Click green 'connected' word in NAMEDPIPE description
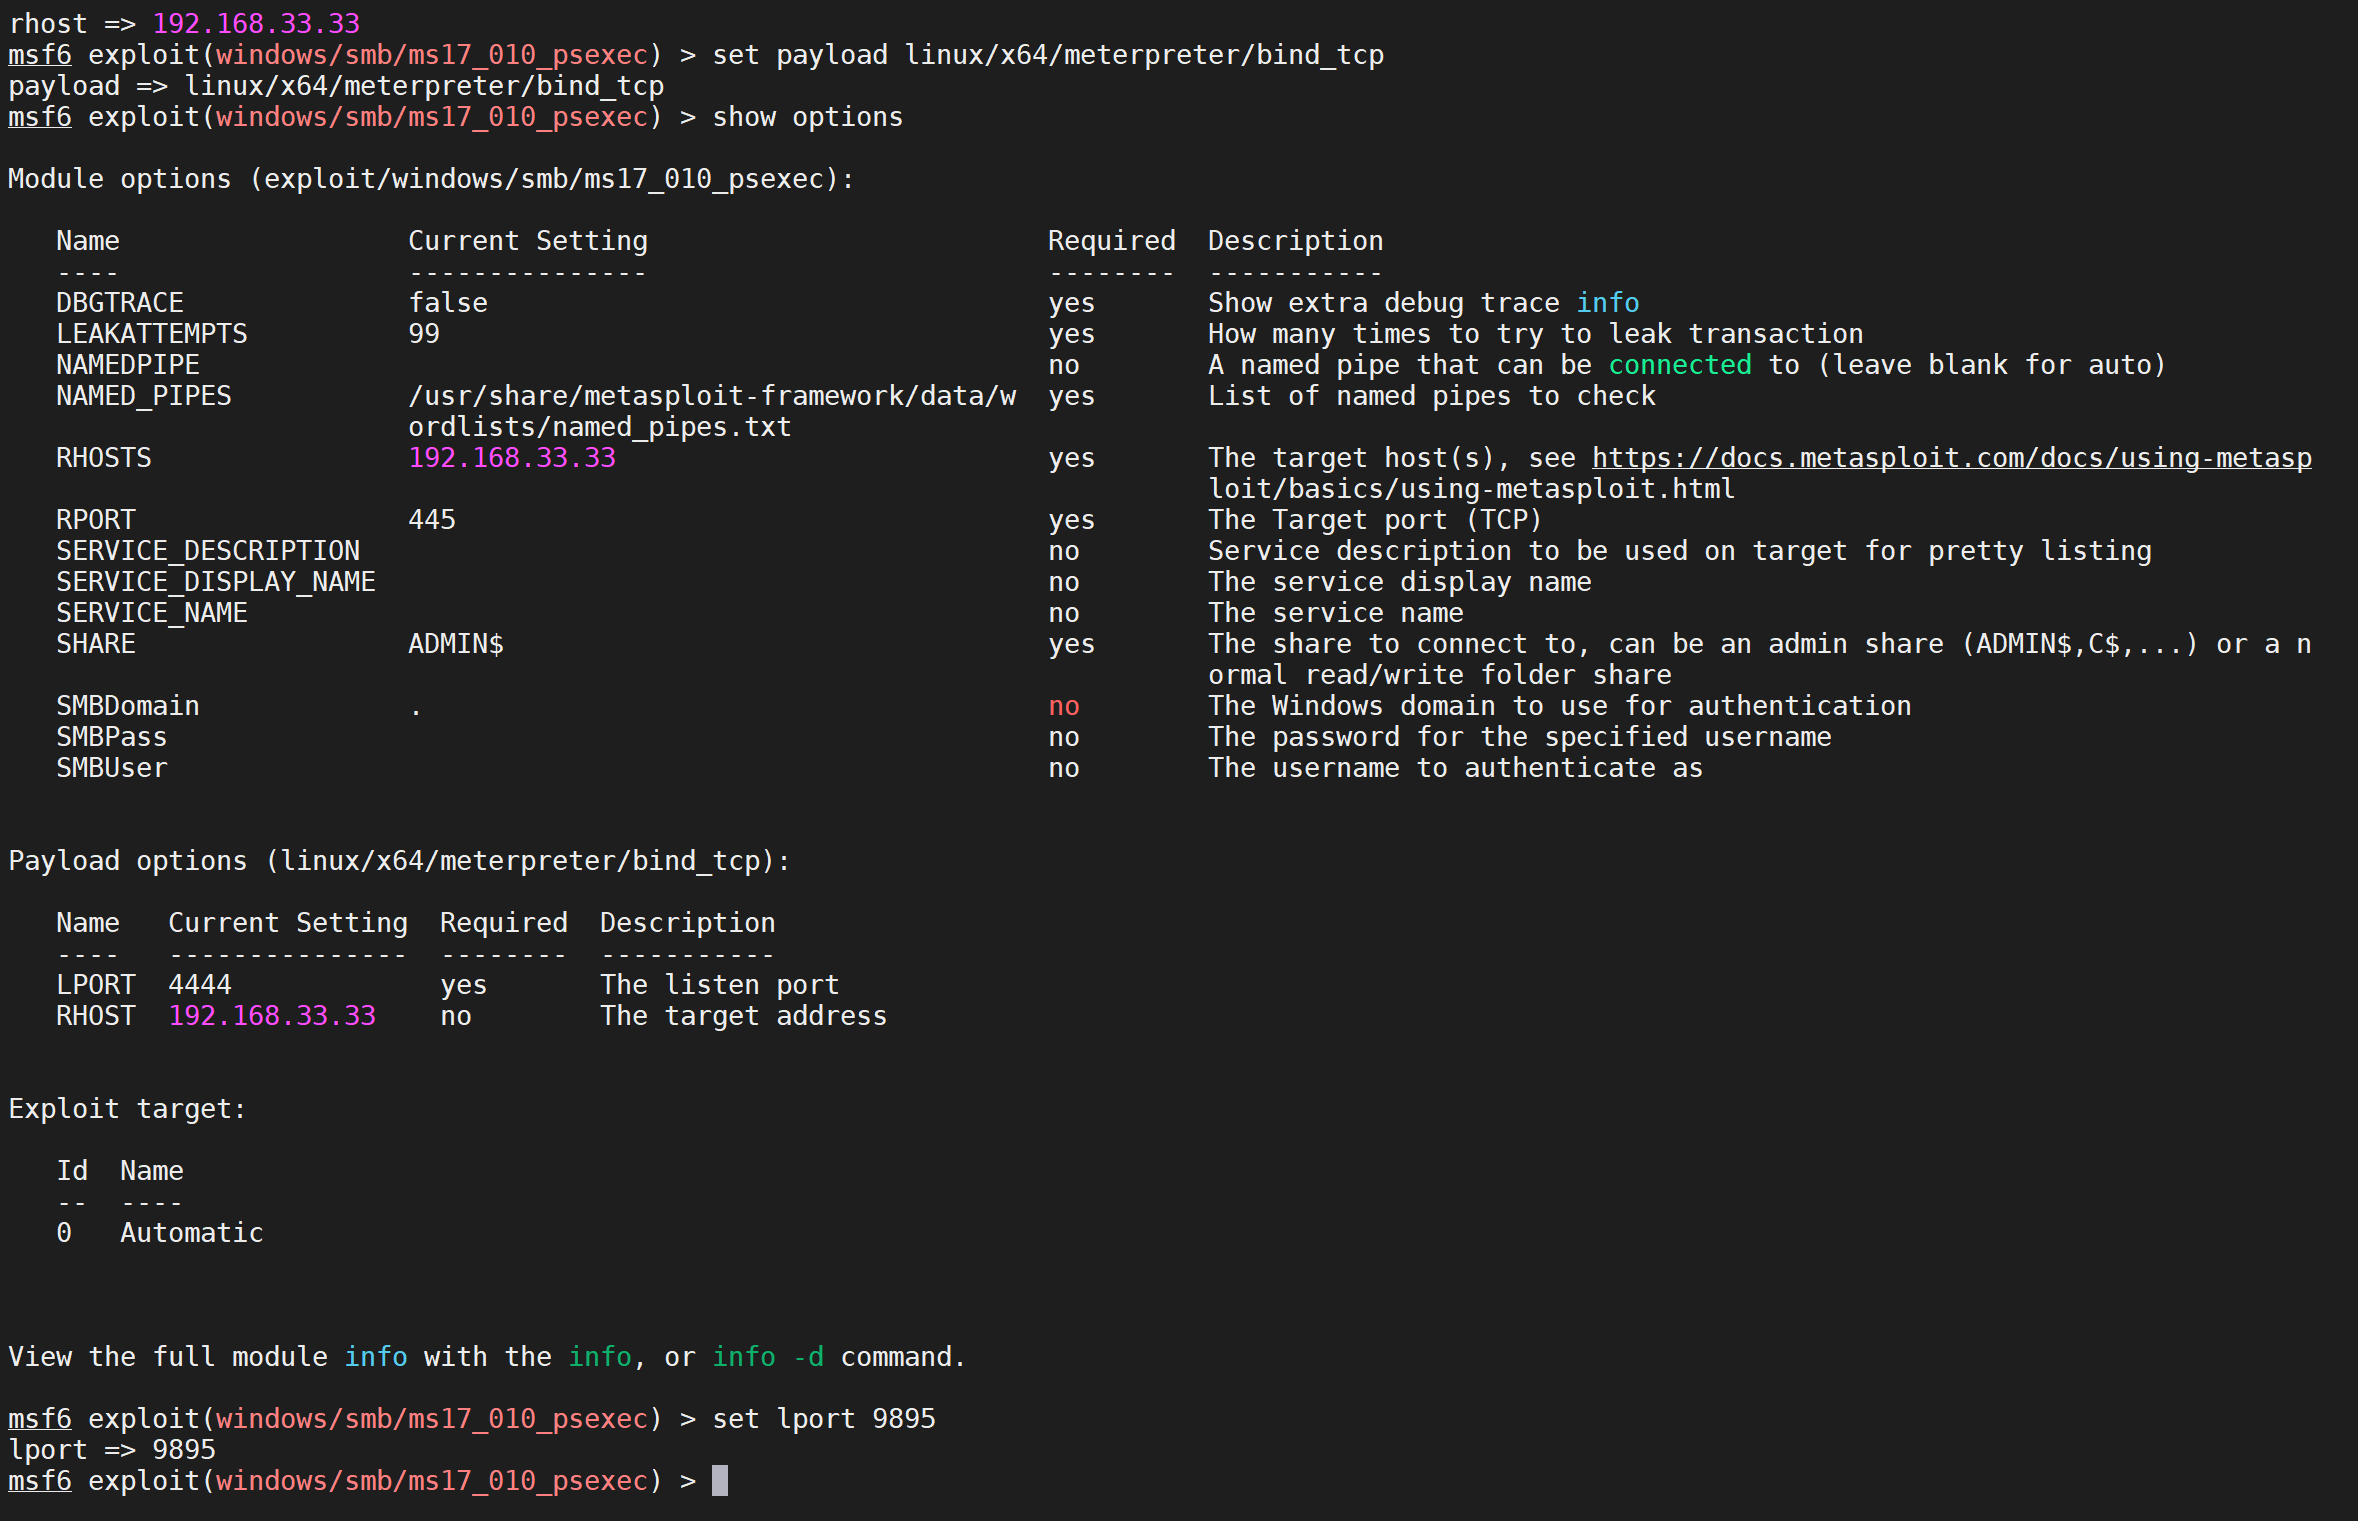 click(1679, 365)
